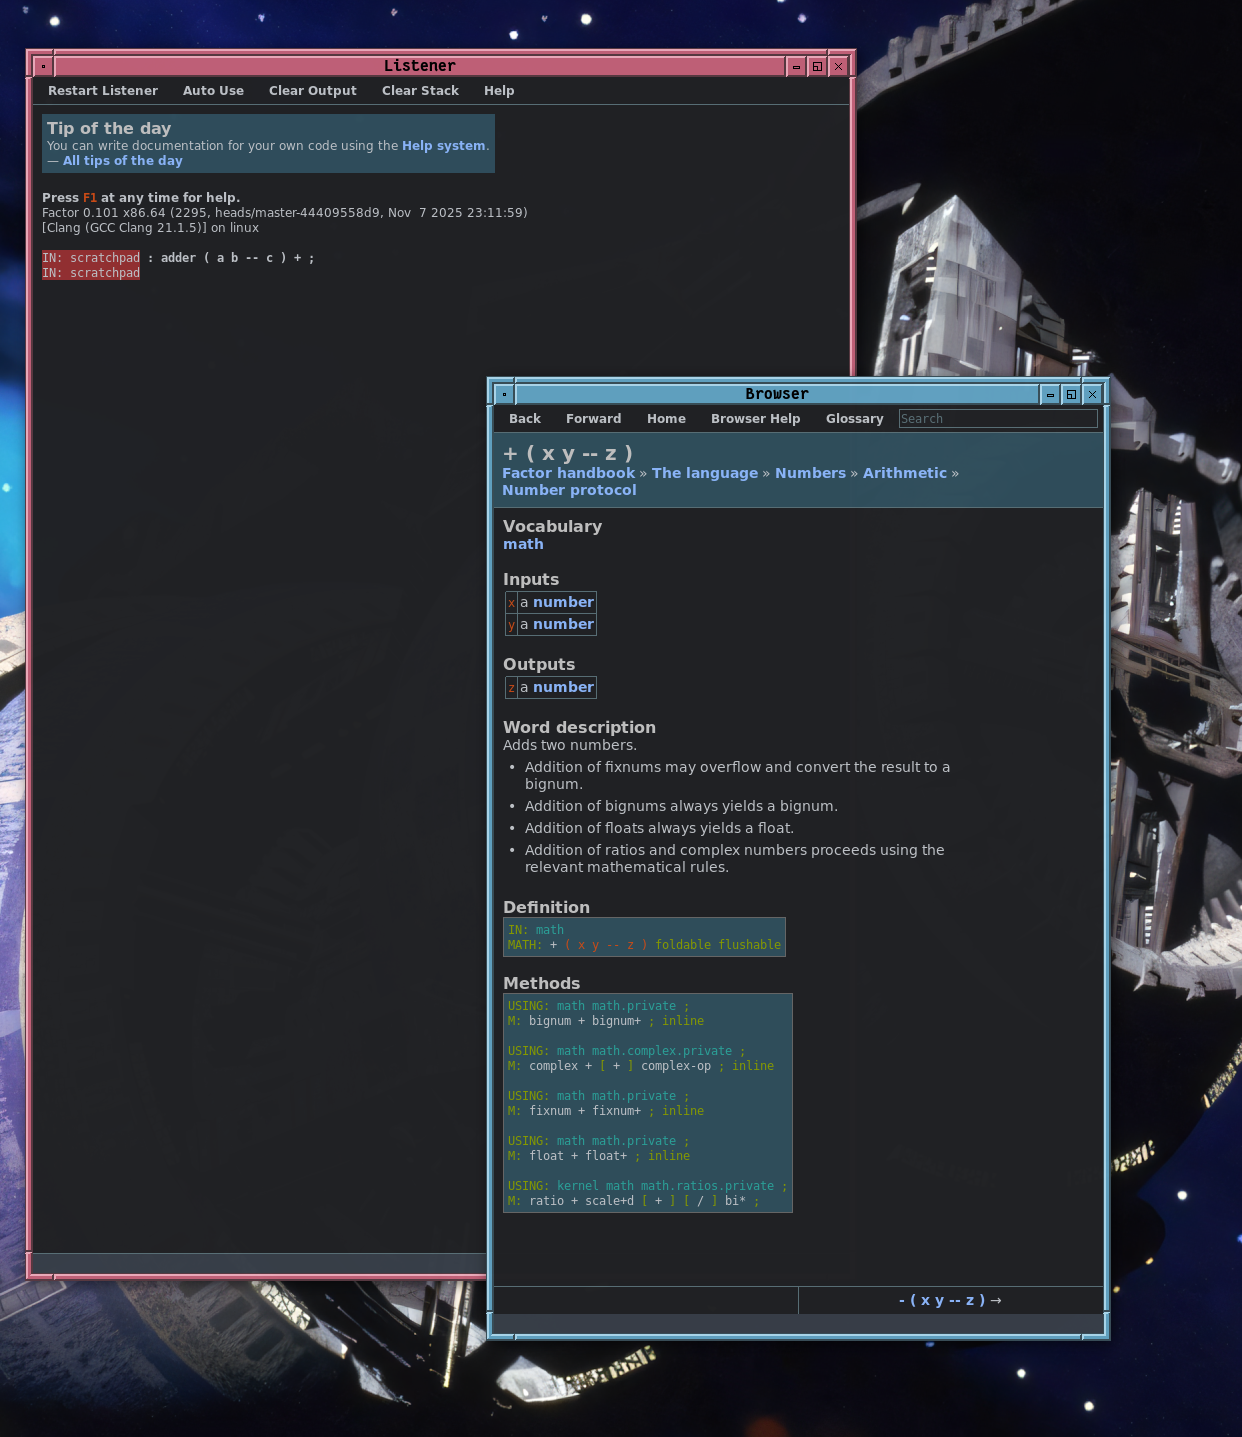Screen dimensions: 1242x1437
Task: Open the Browser window menu button
Action: tap(504, 394)
